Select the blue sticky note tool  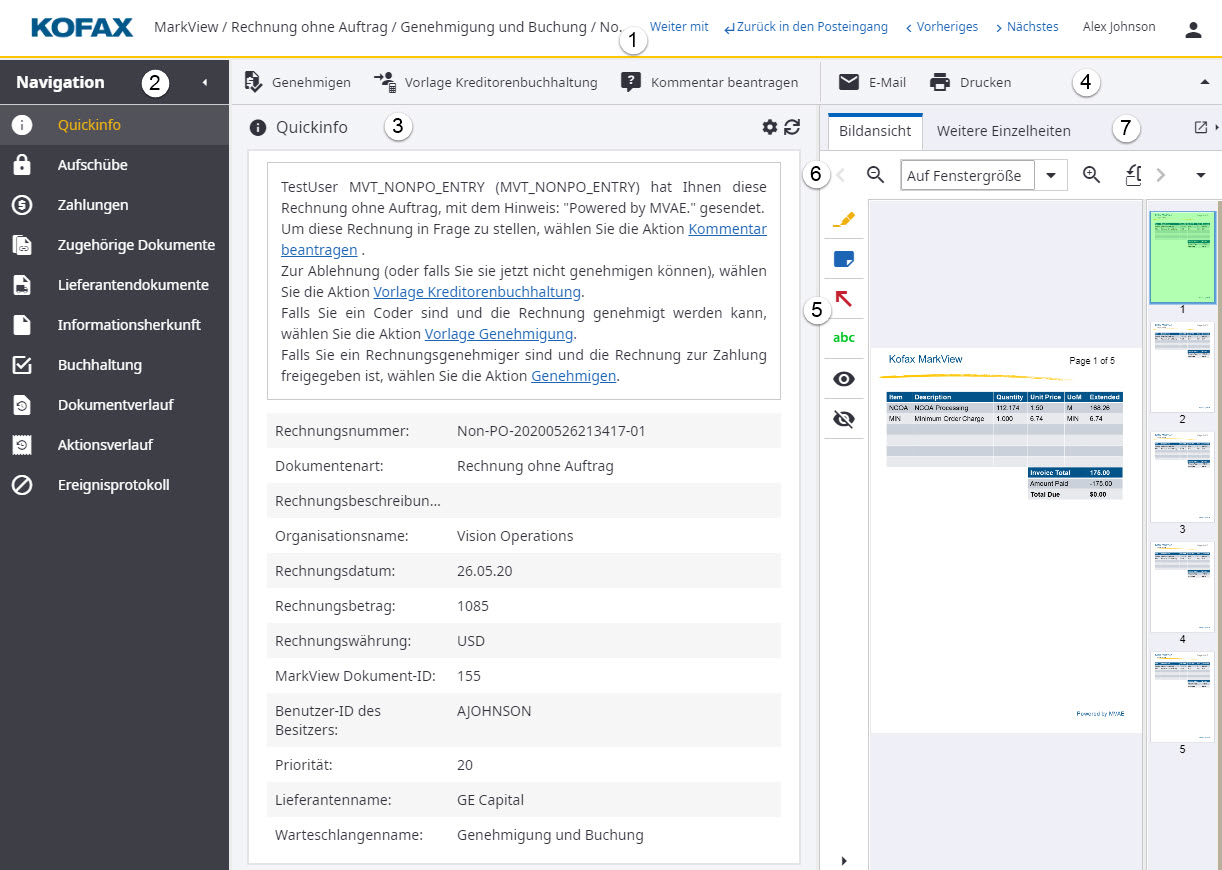pos(844,259)
